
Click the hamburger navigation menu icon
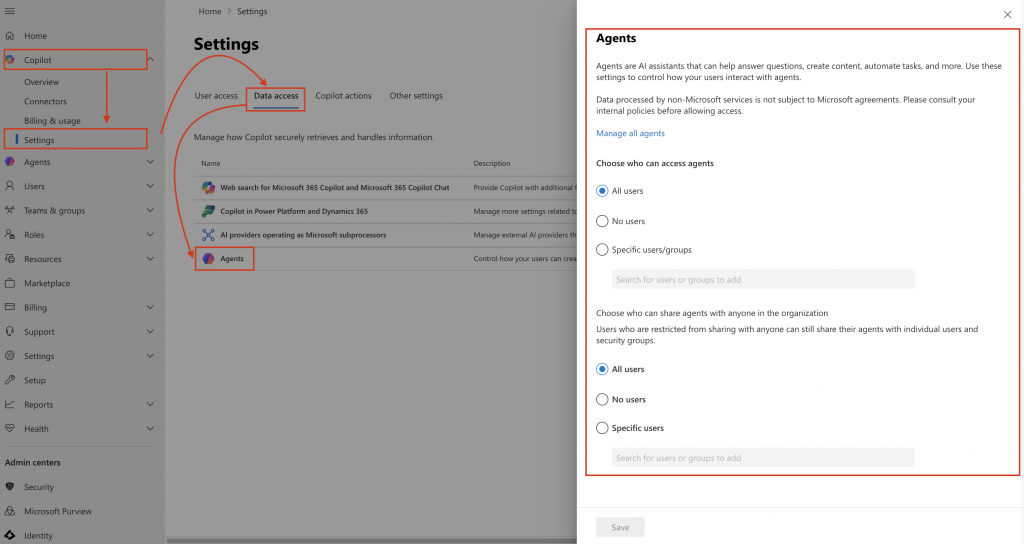coord(10,11)
